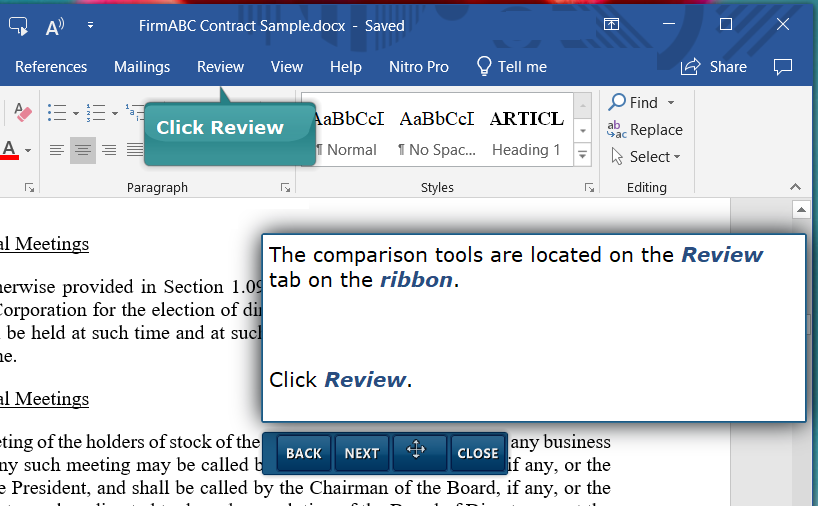Image resolution: width=818 pixels, height=506 pixels.
Task: Toggle center alignment button
Action: coord(83,150)
